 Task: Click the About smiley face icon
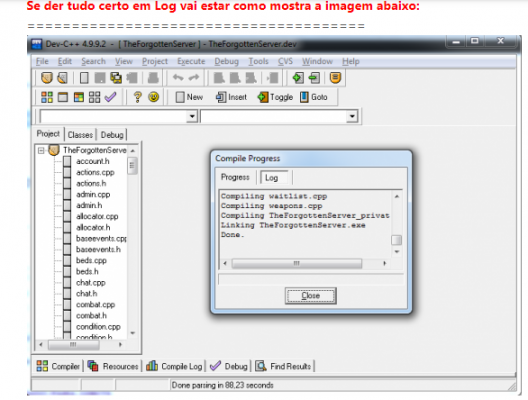154,97
